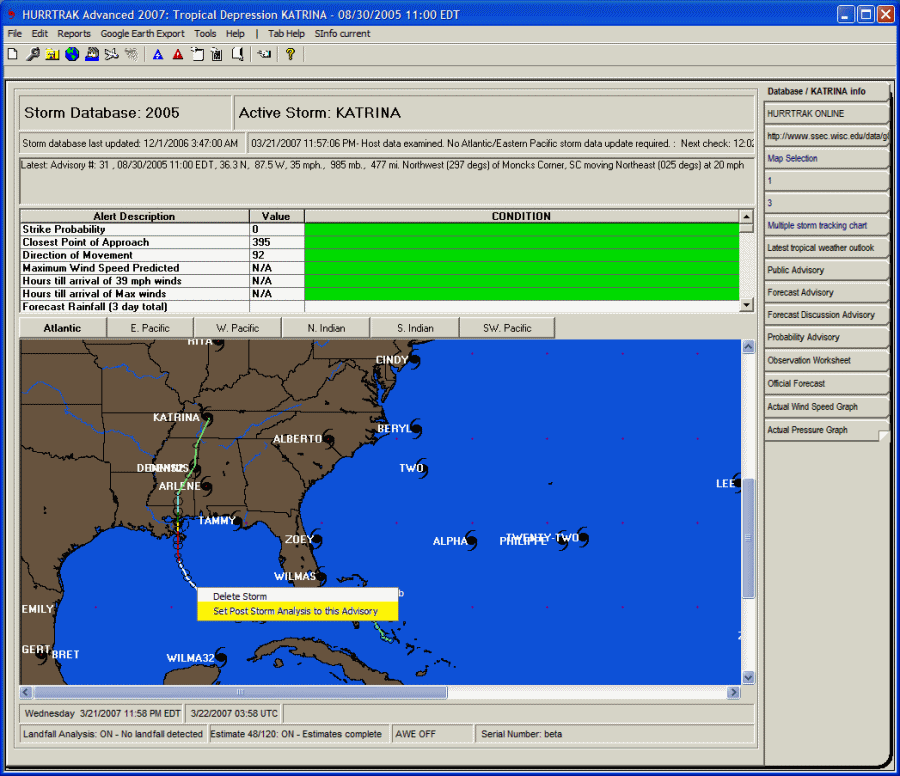The image size is (900, 776).
Task: Open the Edit menu
Action: click(x=40, y=34)
